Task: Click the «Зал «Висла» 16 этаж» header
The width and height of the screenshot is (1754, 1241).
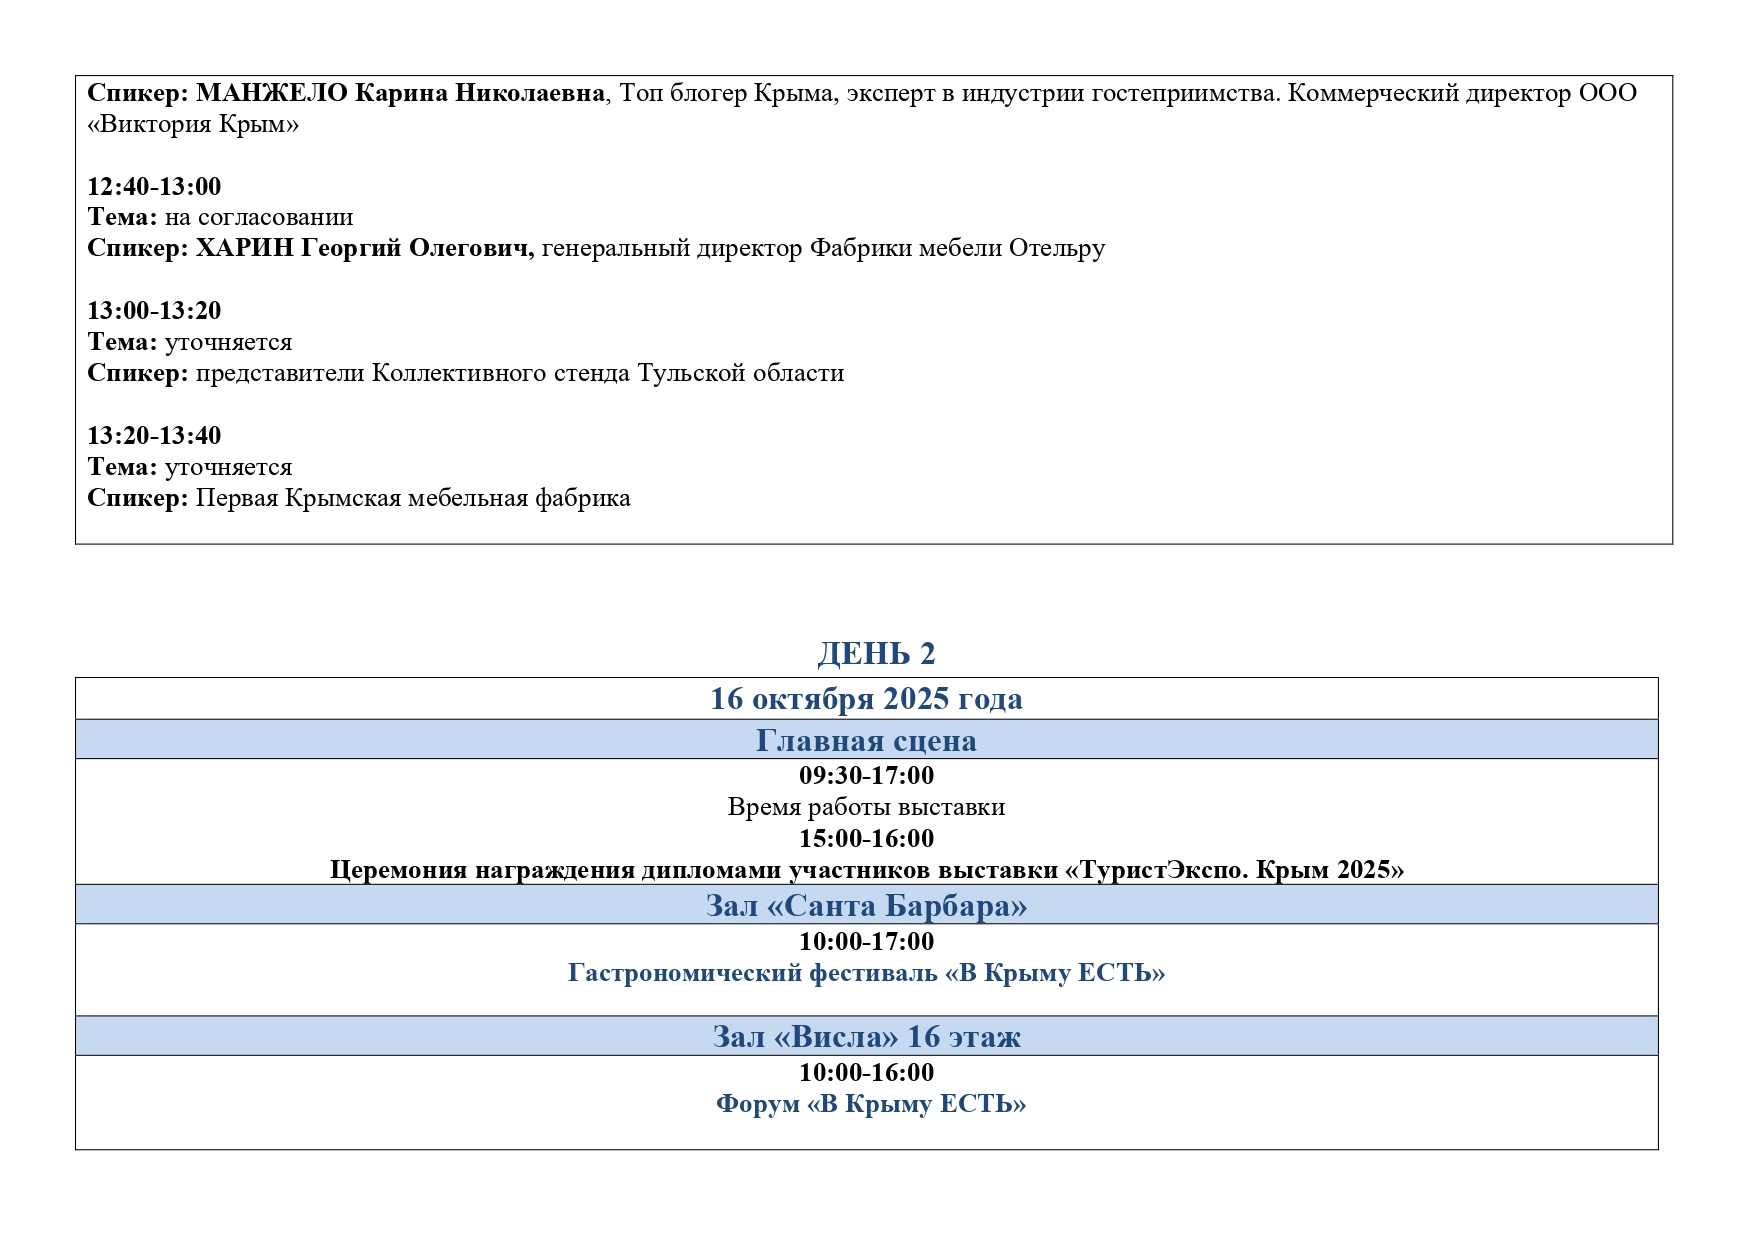Action: point(866,1036)
